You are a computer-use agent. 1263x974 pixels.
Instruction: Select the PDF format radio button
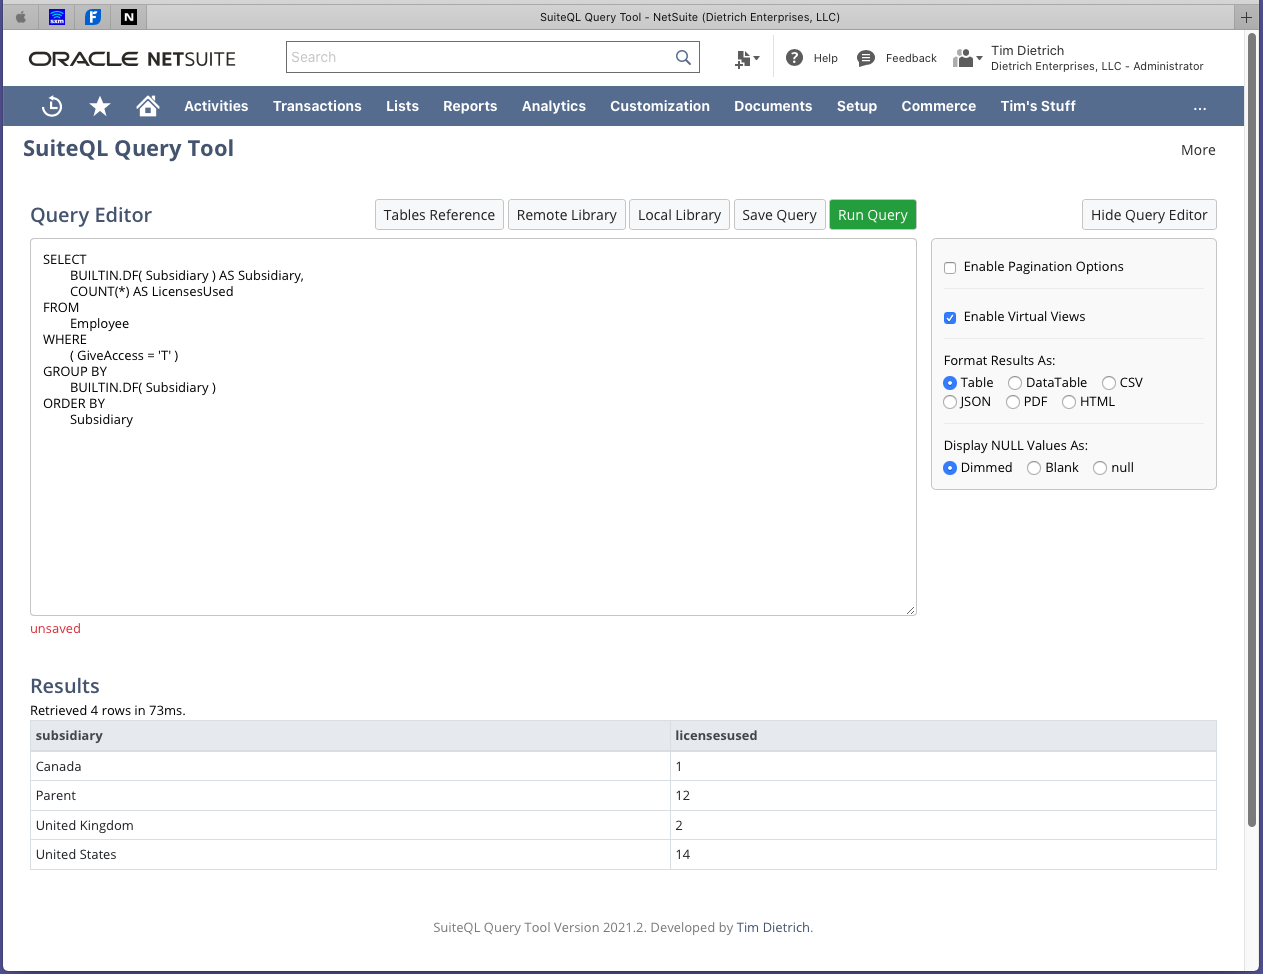click(1013, 402)
